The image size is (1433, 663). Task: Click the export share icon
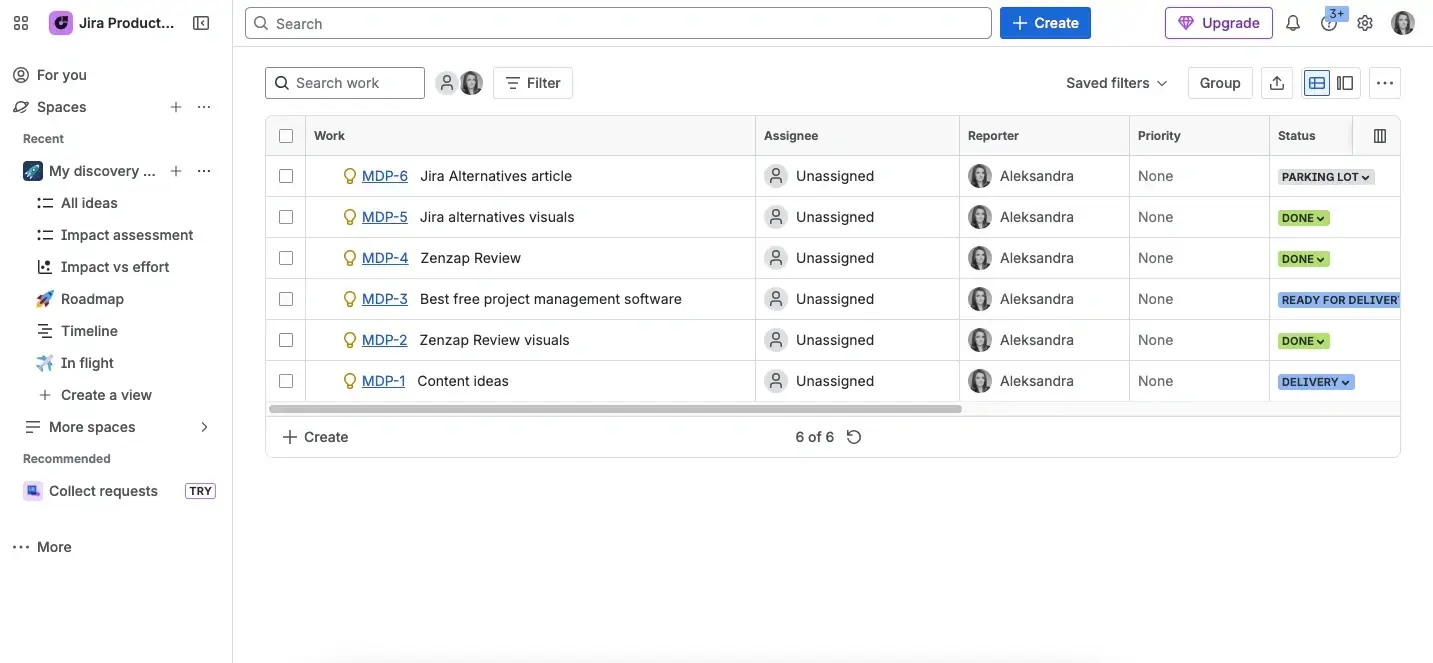pyautogui.click(x=1277, y=83)
